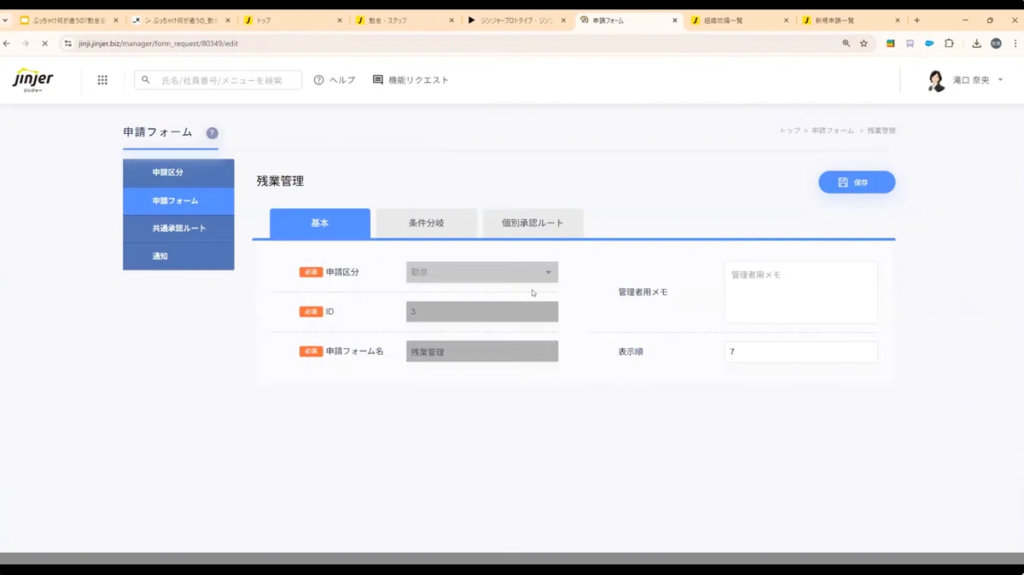Switch to the 条件分岐 tab
The width and height of the screenshot is (1024, 575).
click(x=426, y=223)
